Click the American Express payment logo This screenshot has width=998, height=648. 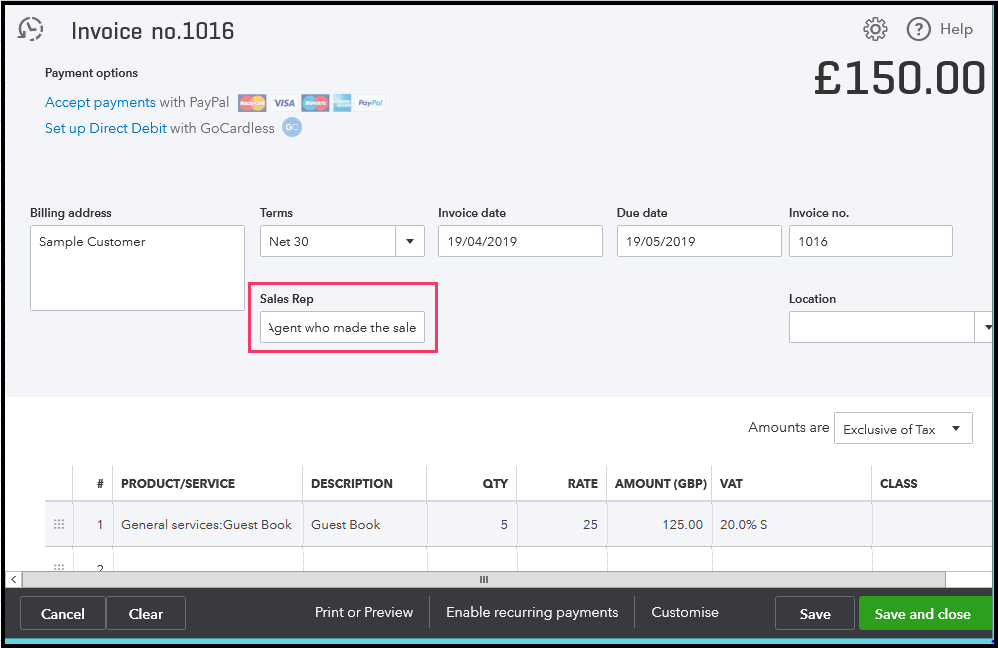[342, 102]
